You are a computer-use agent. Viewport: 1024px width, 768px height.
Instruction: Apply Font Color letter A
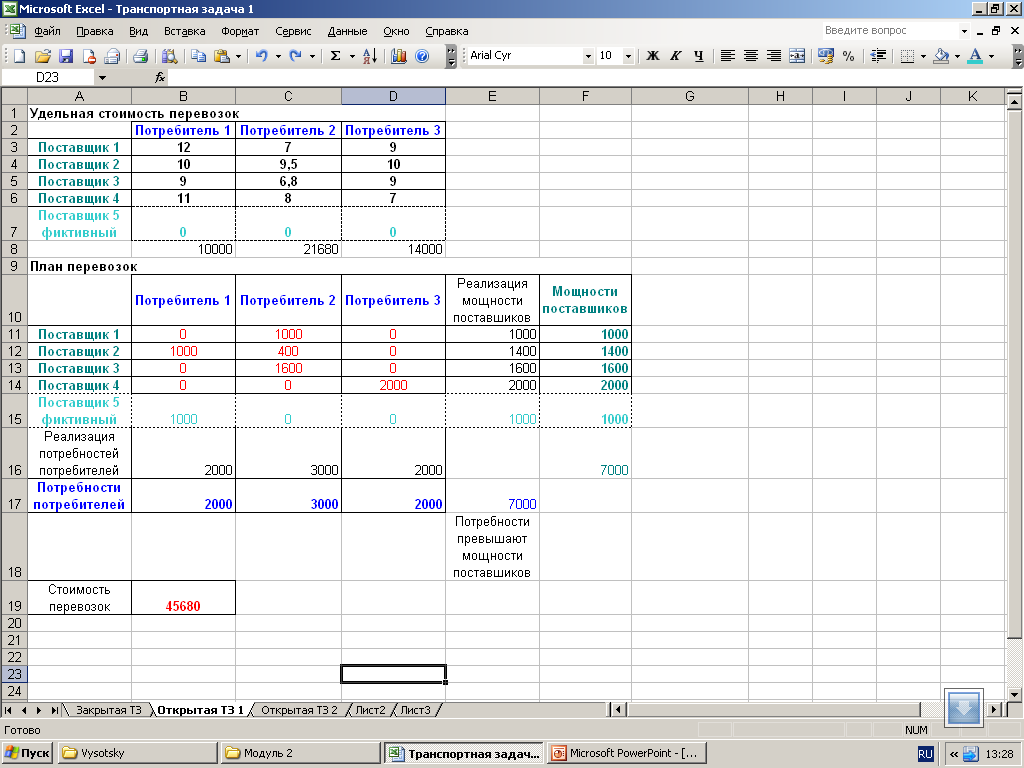point(975,56)
